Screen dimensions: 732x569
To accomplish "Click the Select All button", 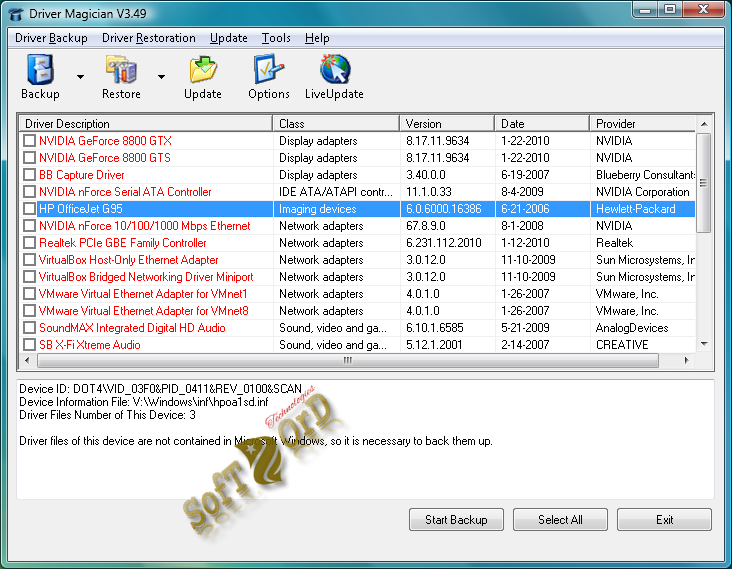I will click(560, 520).
